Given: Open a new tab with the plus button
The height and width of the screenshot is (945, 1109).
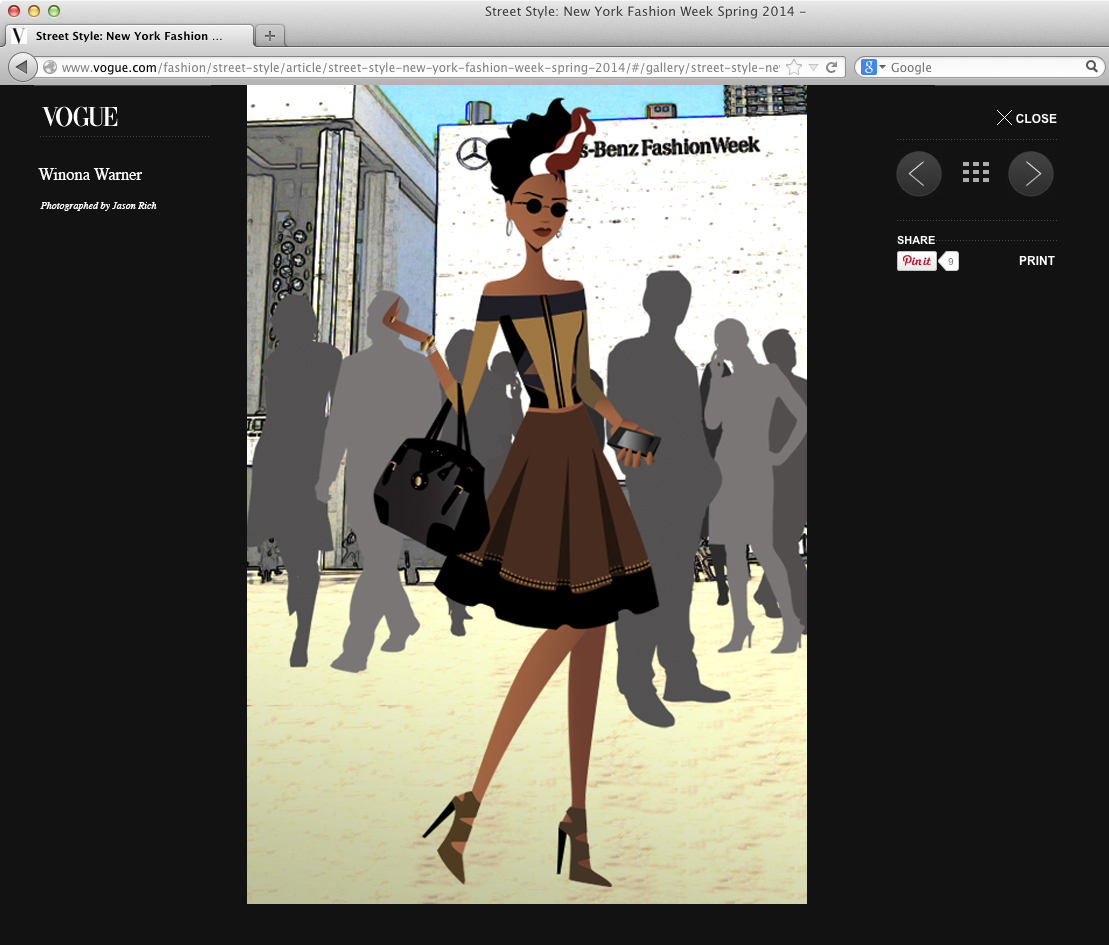Looking at the screenshot, I should [x=269, y=36].
